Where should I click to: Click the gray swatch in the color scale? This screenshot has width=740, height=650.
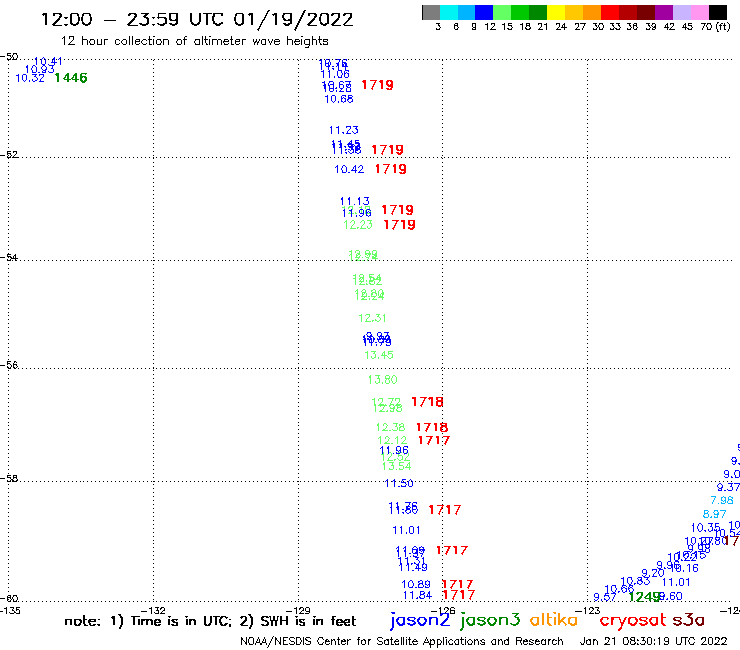[431, 12]
